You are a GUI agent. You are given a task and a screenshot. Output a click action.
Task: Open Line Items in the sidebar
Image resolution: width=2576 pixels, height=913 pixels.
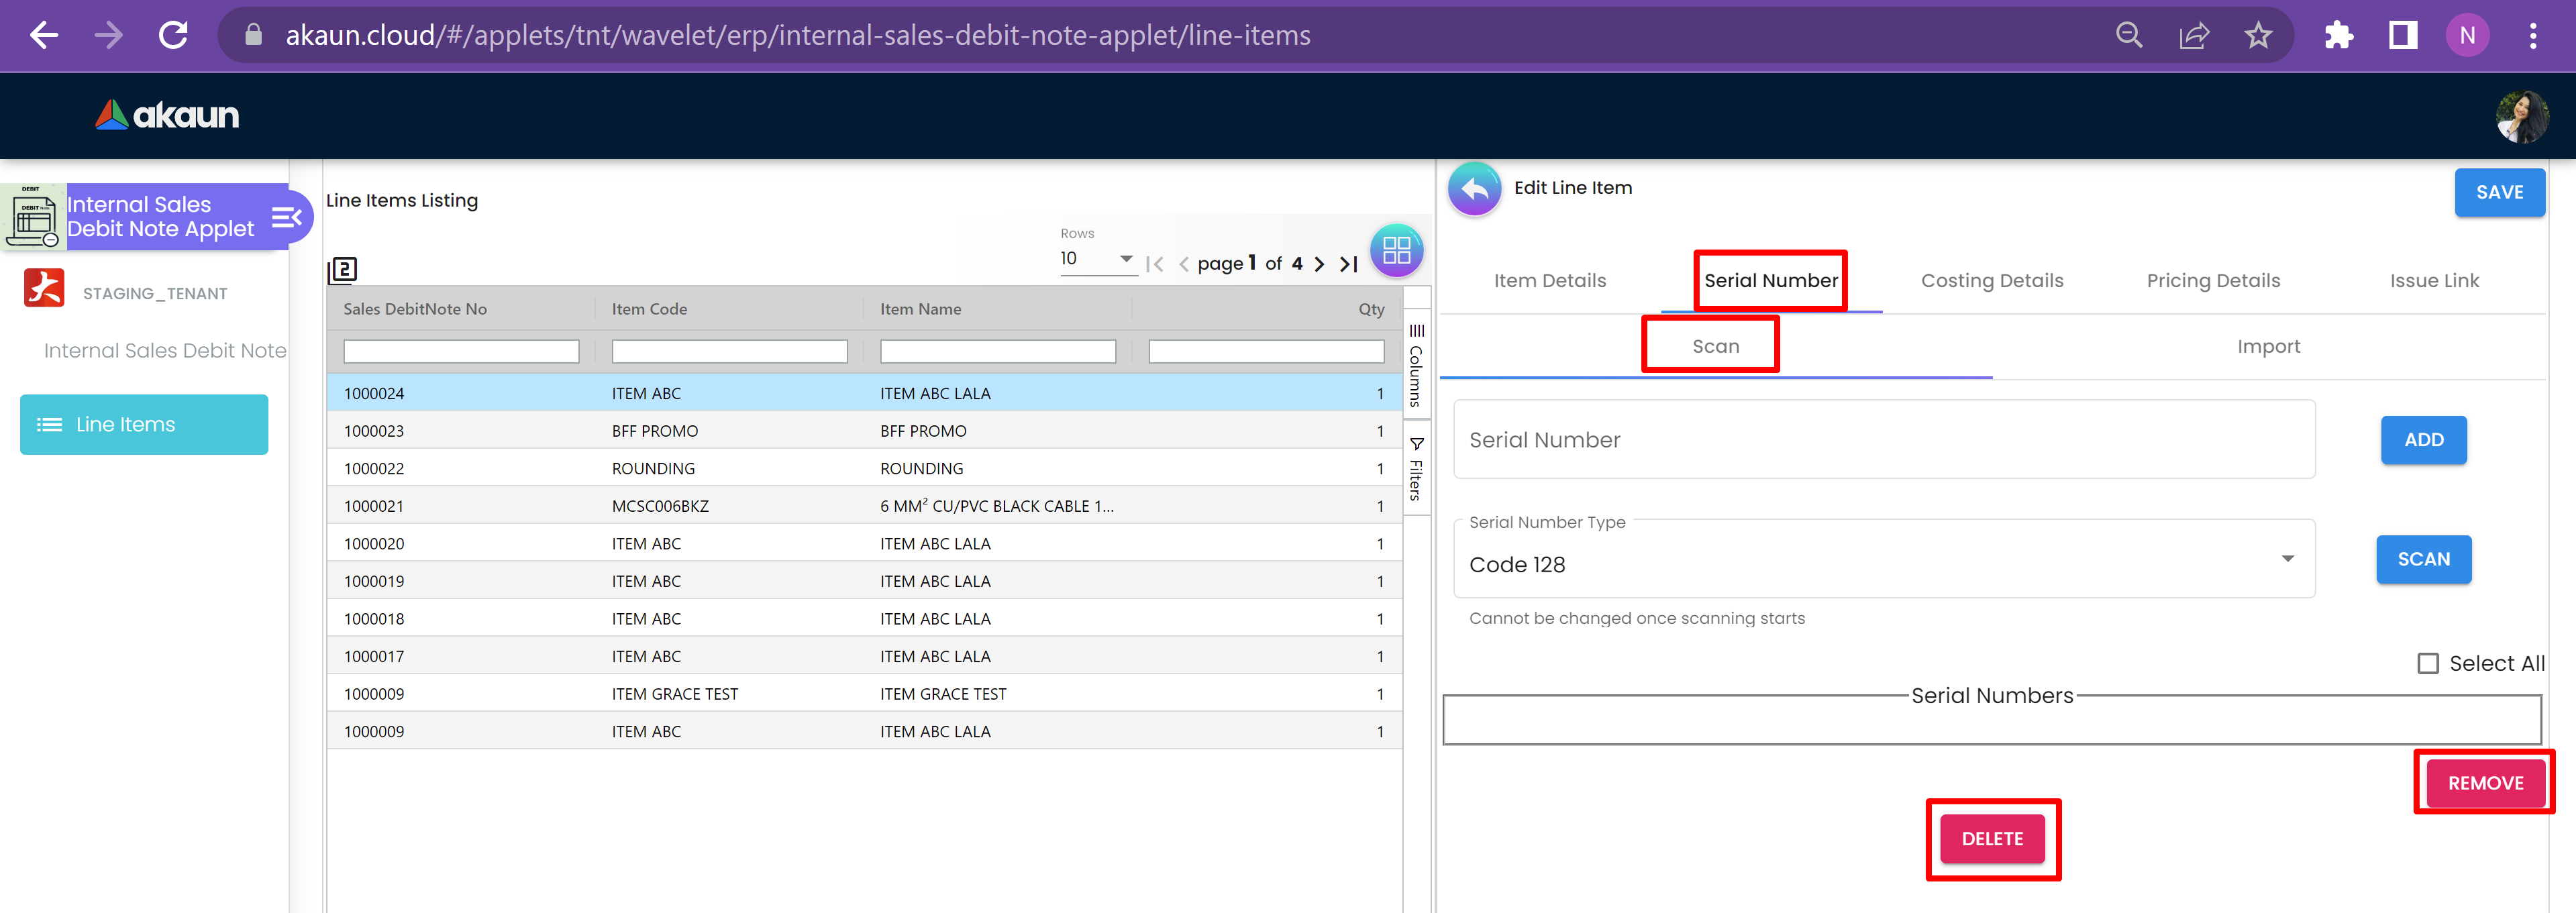point(144,424)
